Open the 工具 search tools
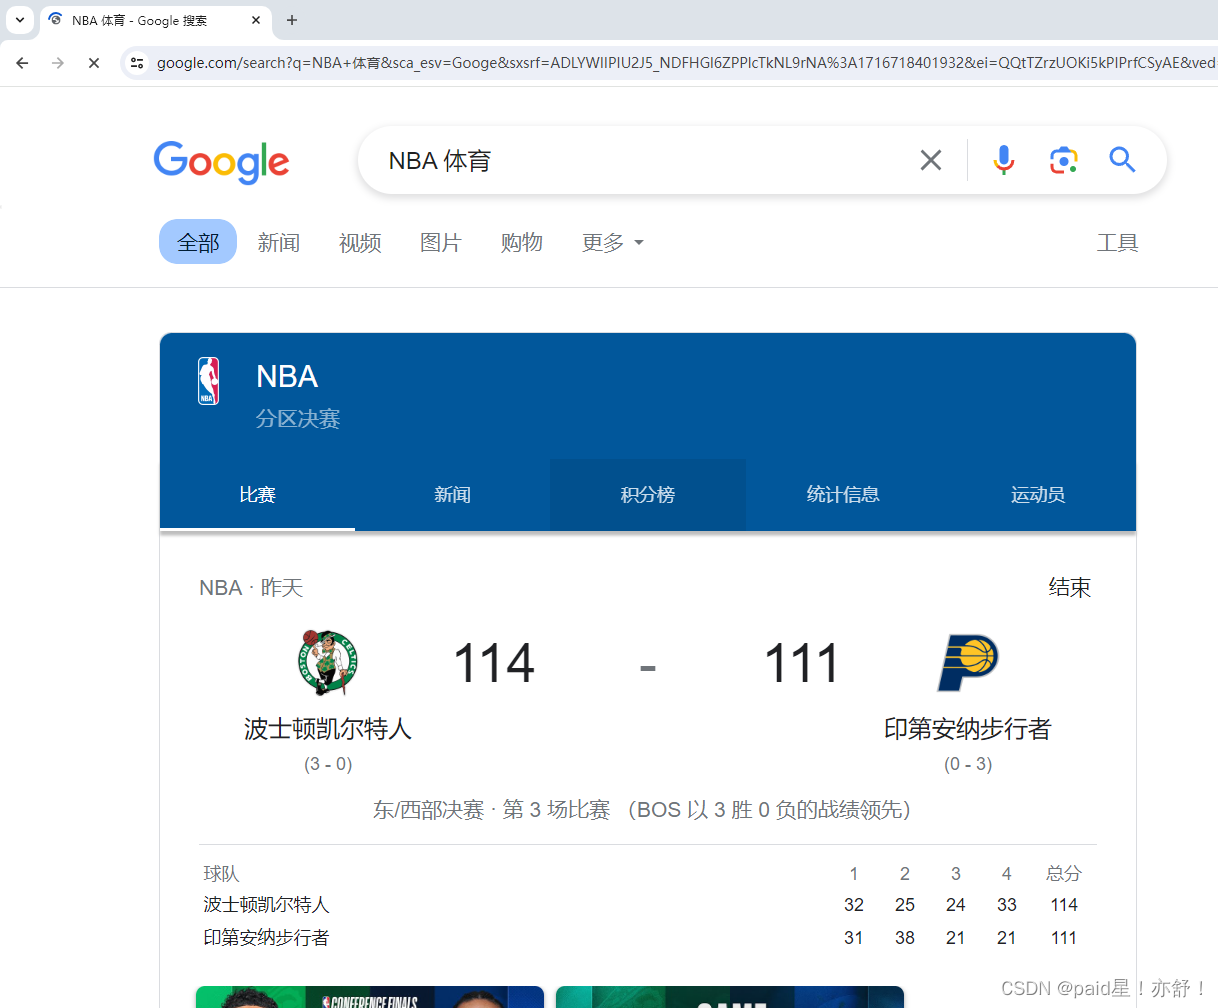 (1118, 242)
